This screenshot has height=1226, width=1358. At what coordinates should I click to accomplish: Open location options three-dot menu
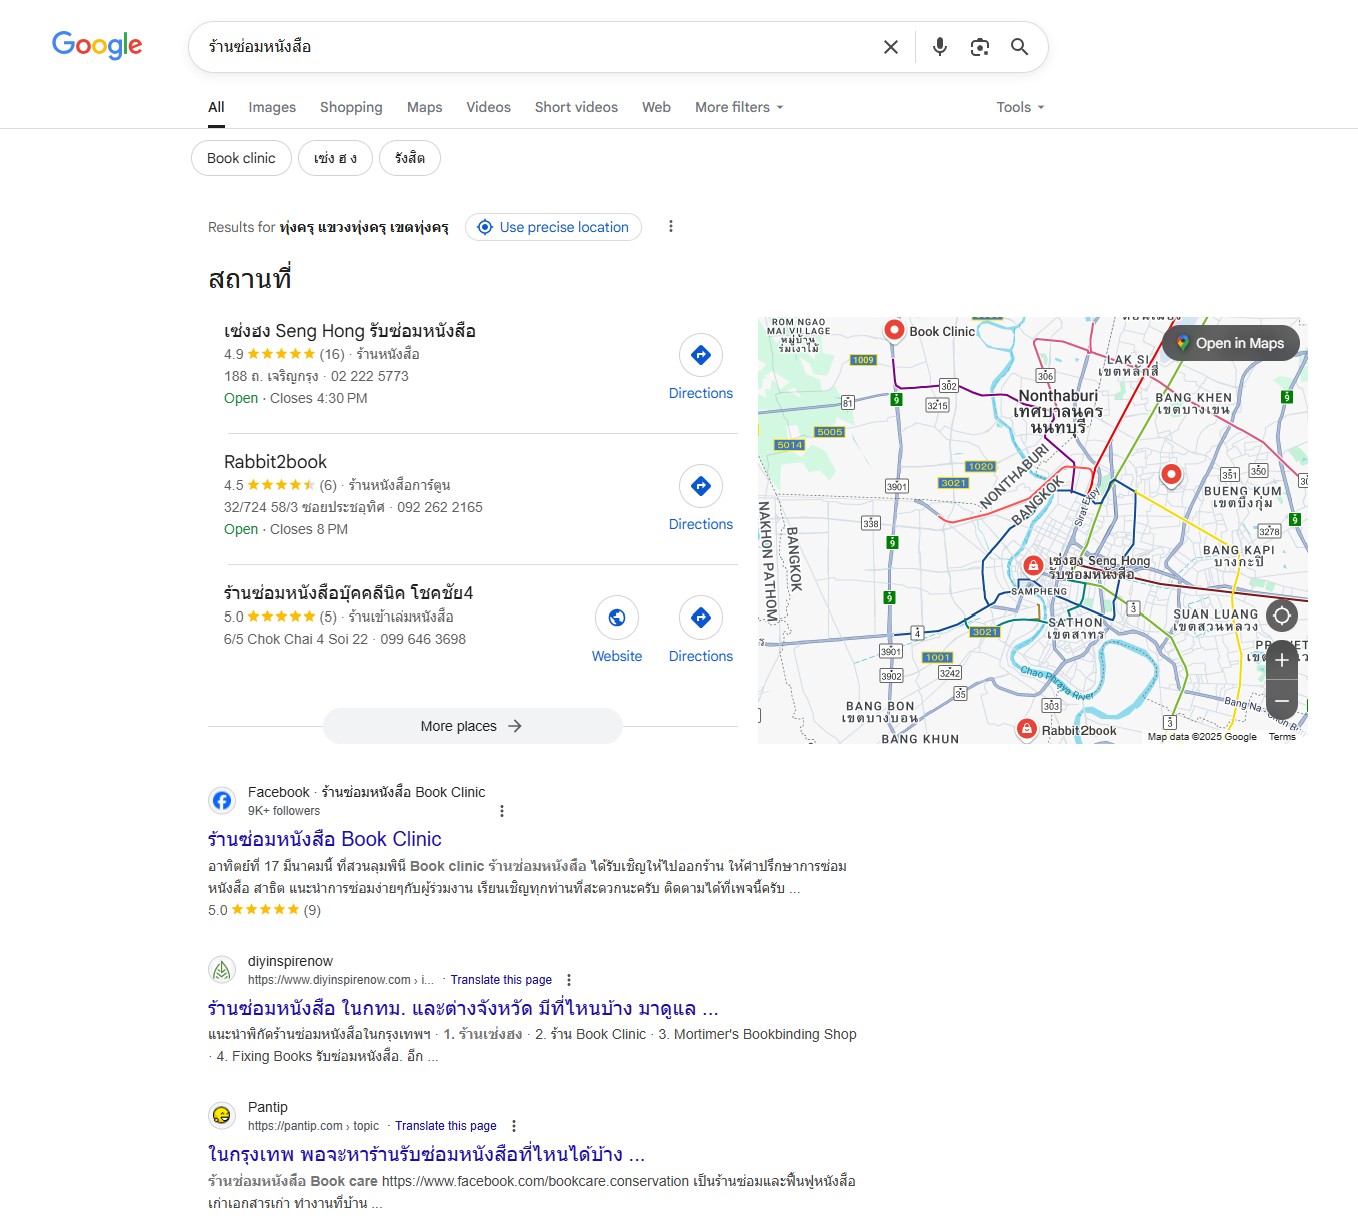pyautogui.click(x=671, y=227)
